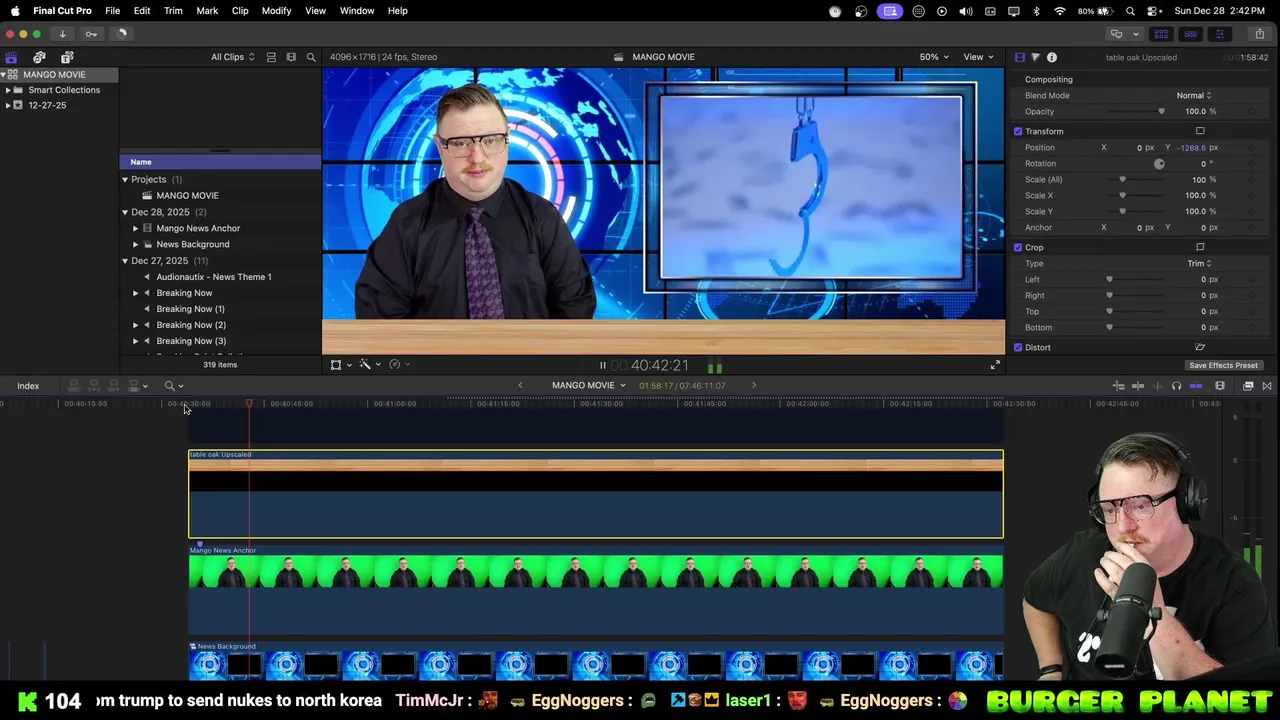Select Audionautix - News Theme 1 clip

click(214, 277)
